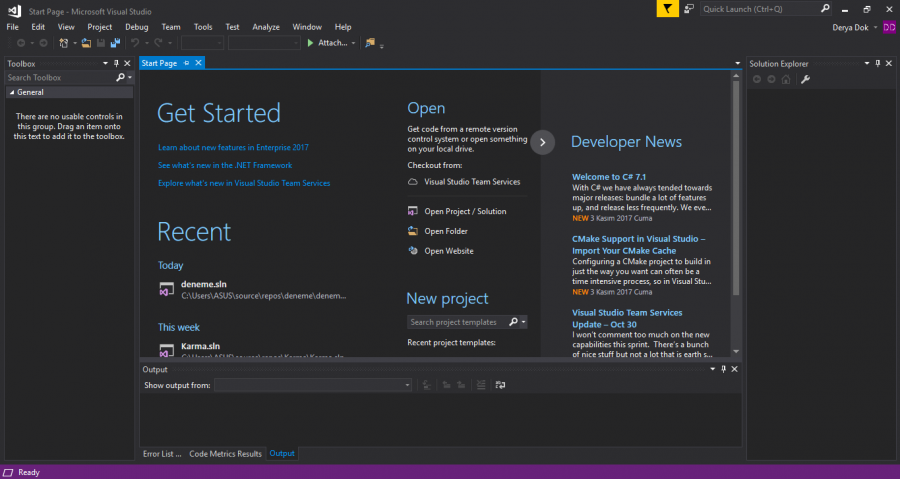Image resolution: width=900 pixels, height=479 pixels.
Task: Click the Solution Explorer properties wrench icon
Action: (805, 79)
